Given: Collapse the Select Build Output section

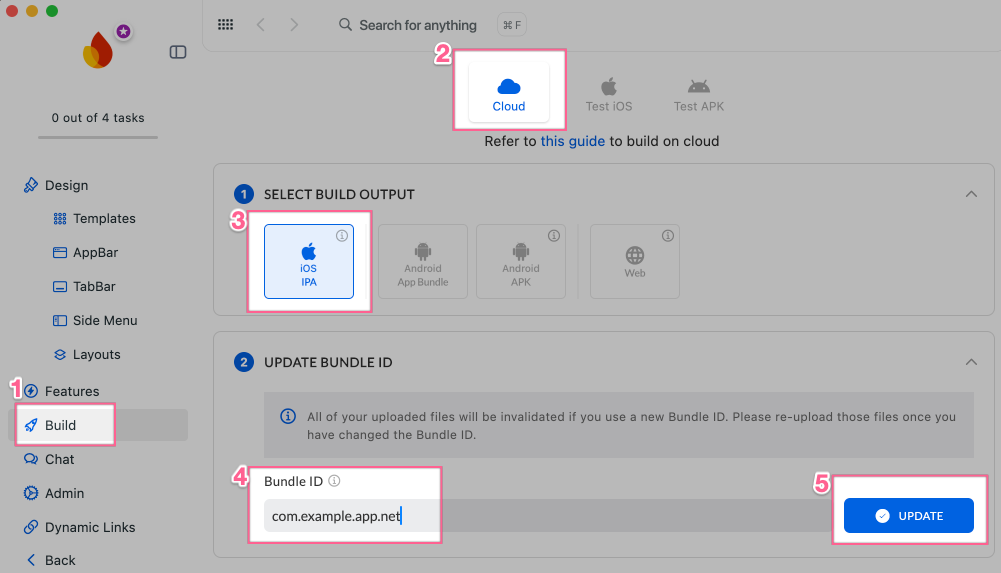Looking at the screenshot, I should [x=971, y=194].
